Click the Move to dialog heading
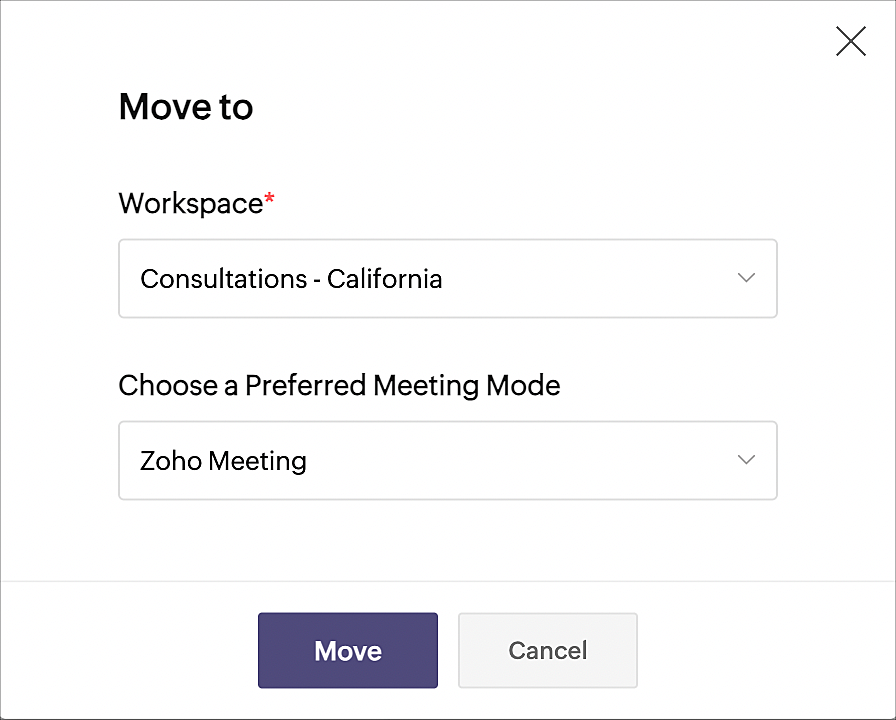 (x=186, y=107)
